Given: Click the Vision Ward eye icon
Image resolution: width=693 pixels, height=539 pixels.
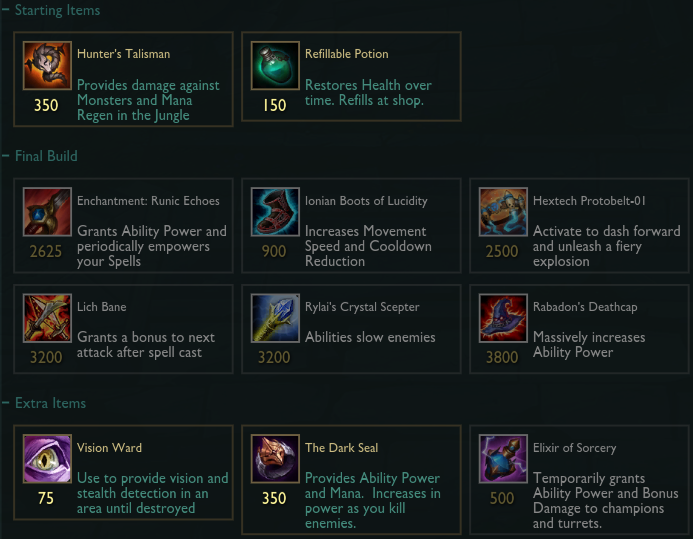Looking at the screenshot, I should pyautogui.click(x=47, y=459).
